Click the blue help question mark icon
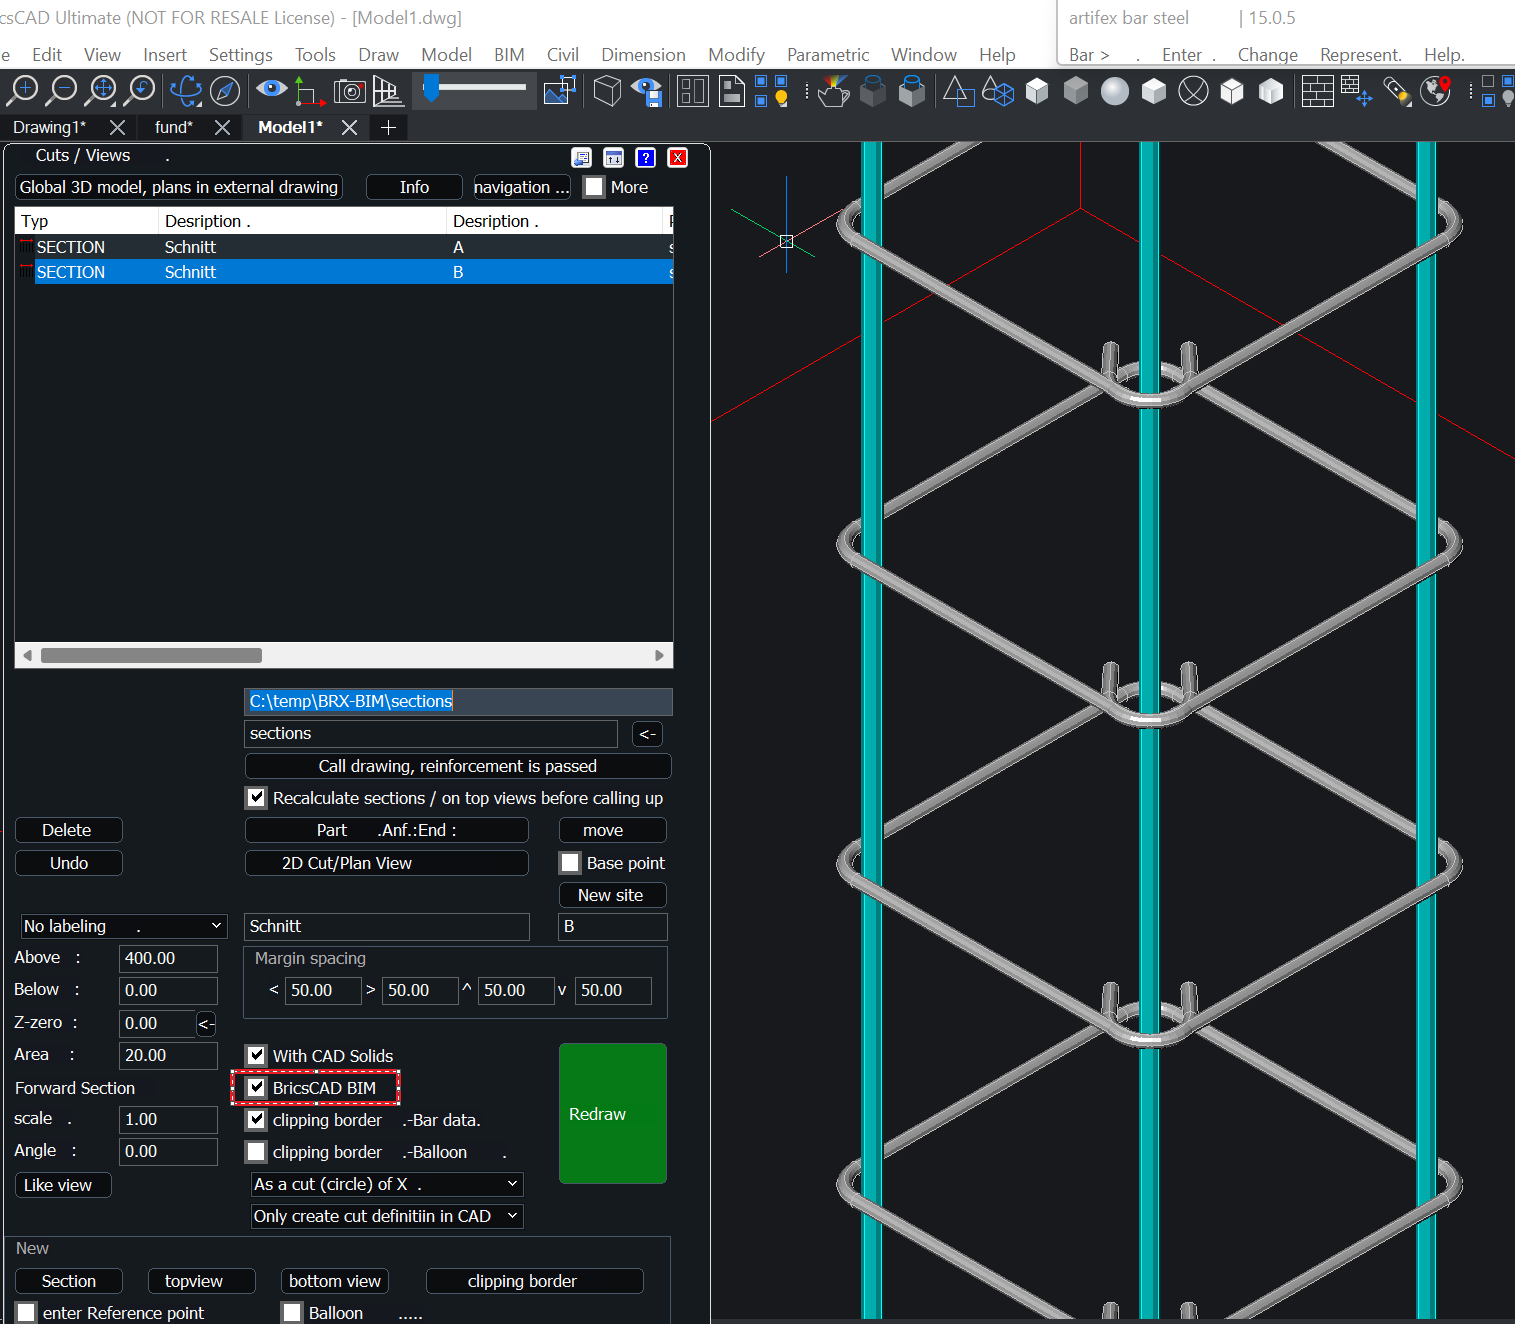Screen dimensions: 1515x1324 click(x=645, y=158)
